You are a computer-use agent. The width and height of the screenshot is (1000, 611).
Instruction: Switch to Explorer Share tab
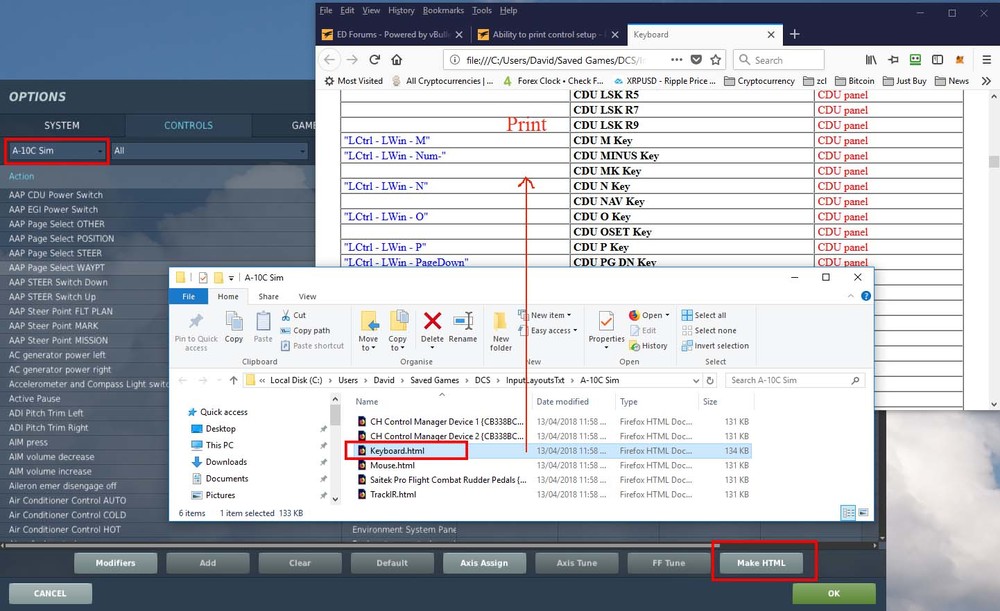tap(268, 297)
